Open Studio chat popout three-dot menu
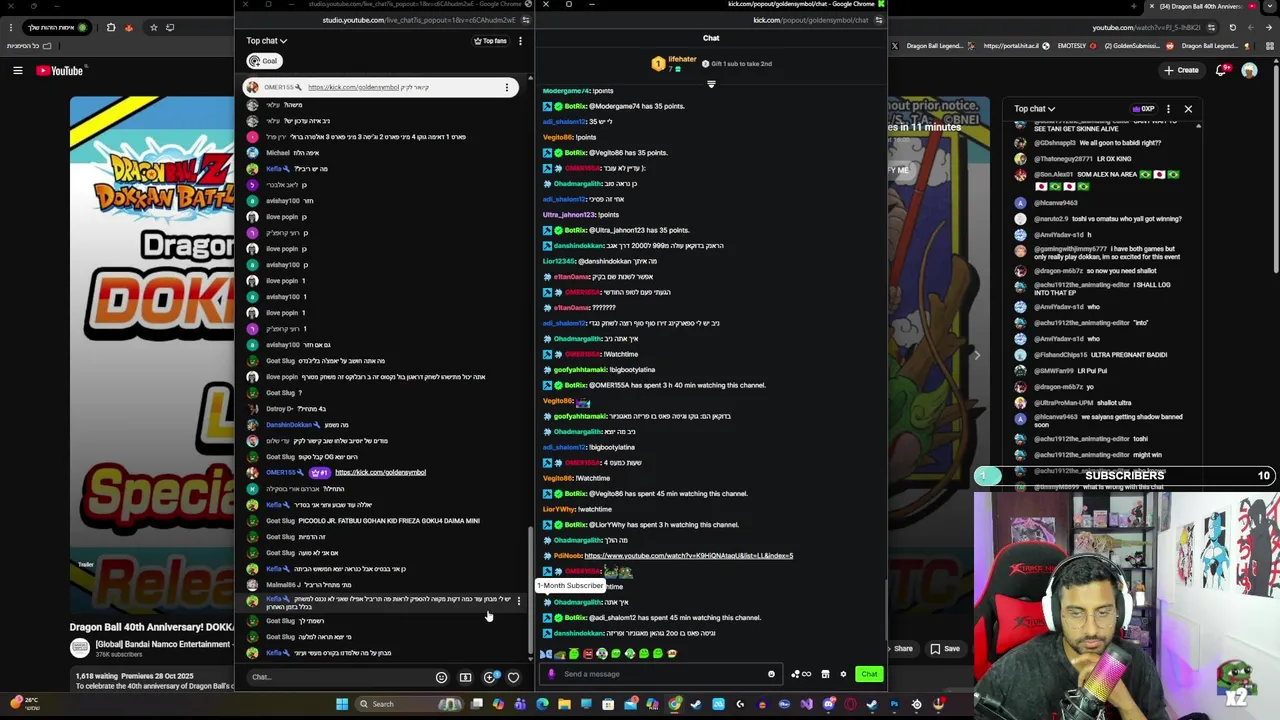The image size is (1280, 720). click(x=520, y=41)
